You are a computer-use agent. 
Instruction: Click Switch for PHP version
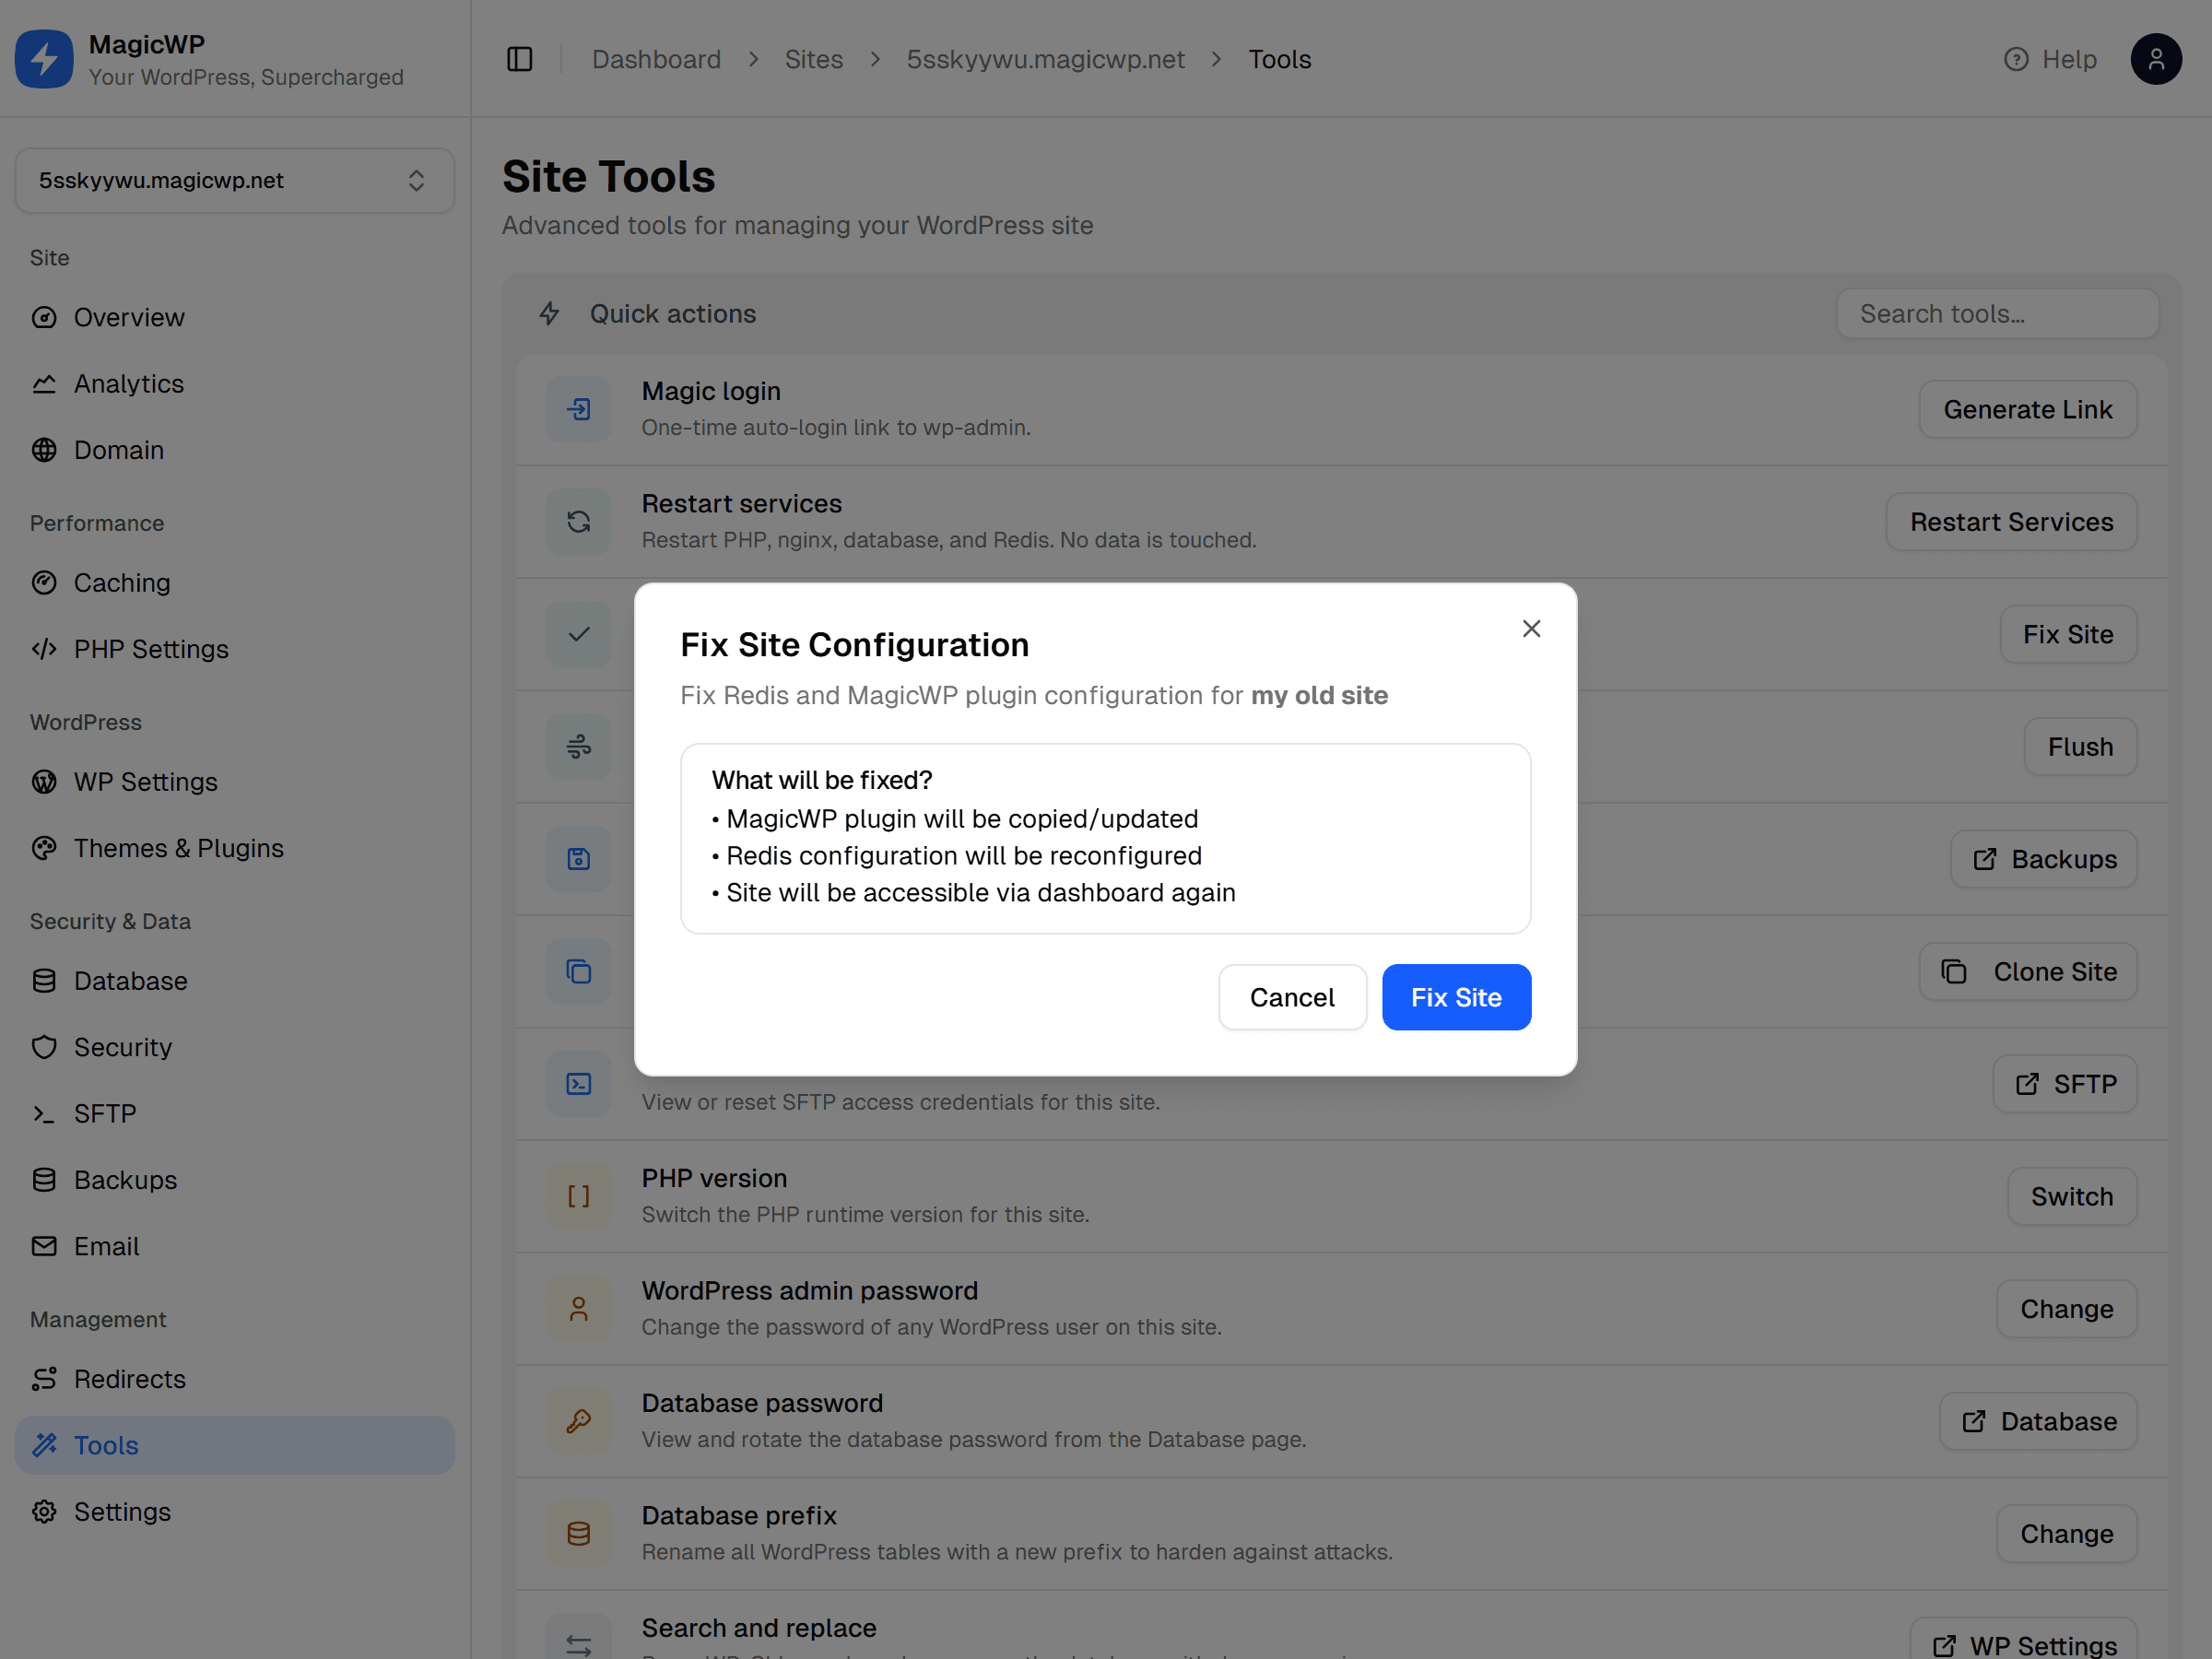[x=2072, y=1197]
